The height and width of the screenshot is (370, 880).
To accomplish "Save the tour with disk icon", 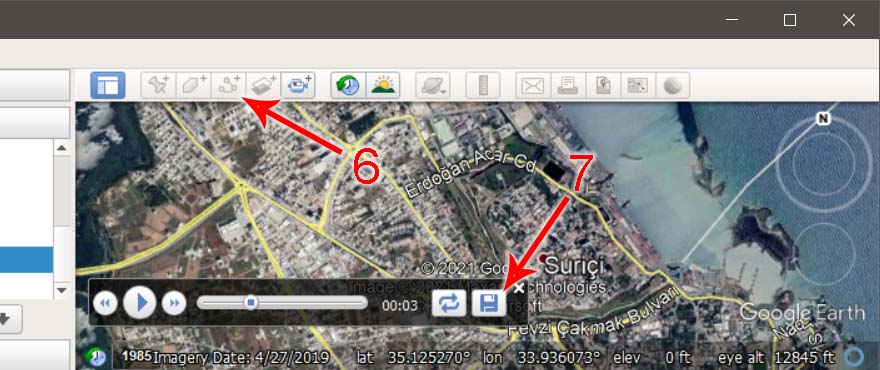I will [489, 303].
